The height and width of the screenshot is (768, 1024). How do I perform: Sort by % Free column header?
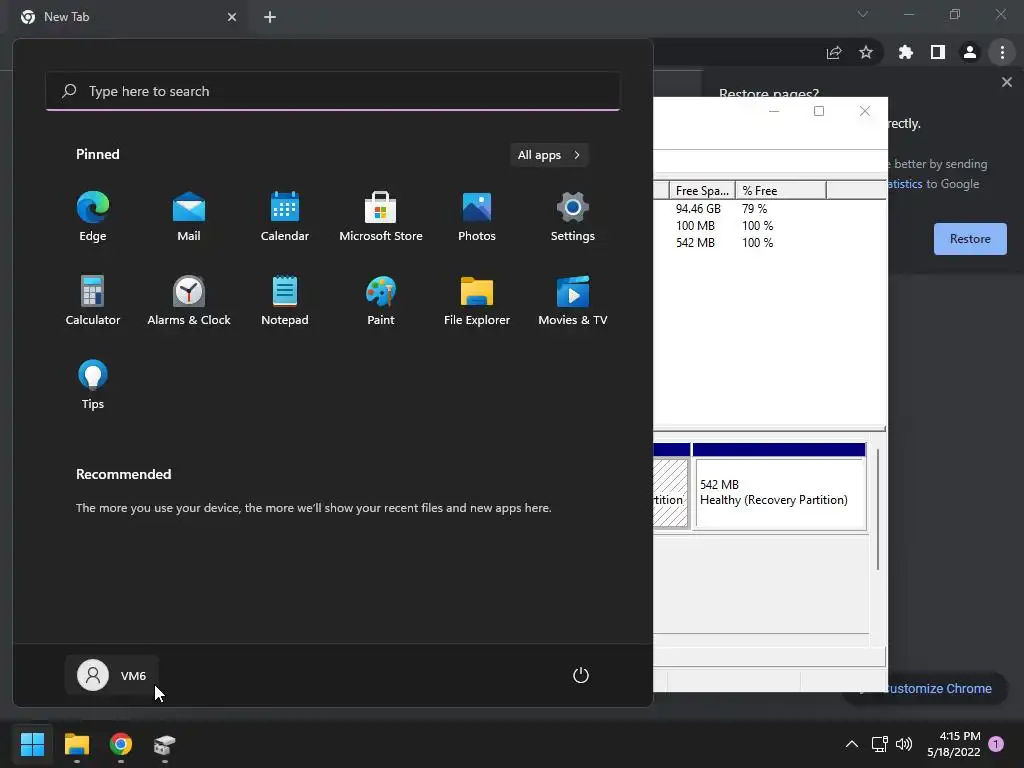pyautogui.click(x=781, y=191)
